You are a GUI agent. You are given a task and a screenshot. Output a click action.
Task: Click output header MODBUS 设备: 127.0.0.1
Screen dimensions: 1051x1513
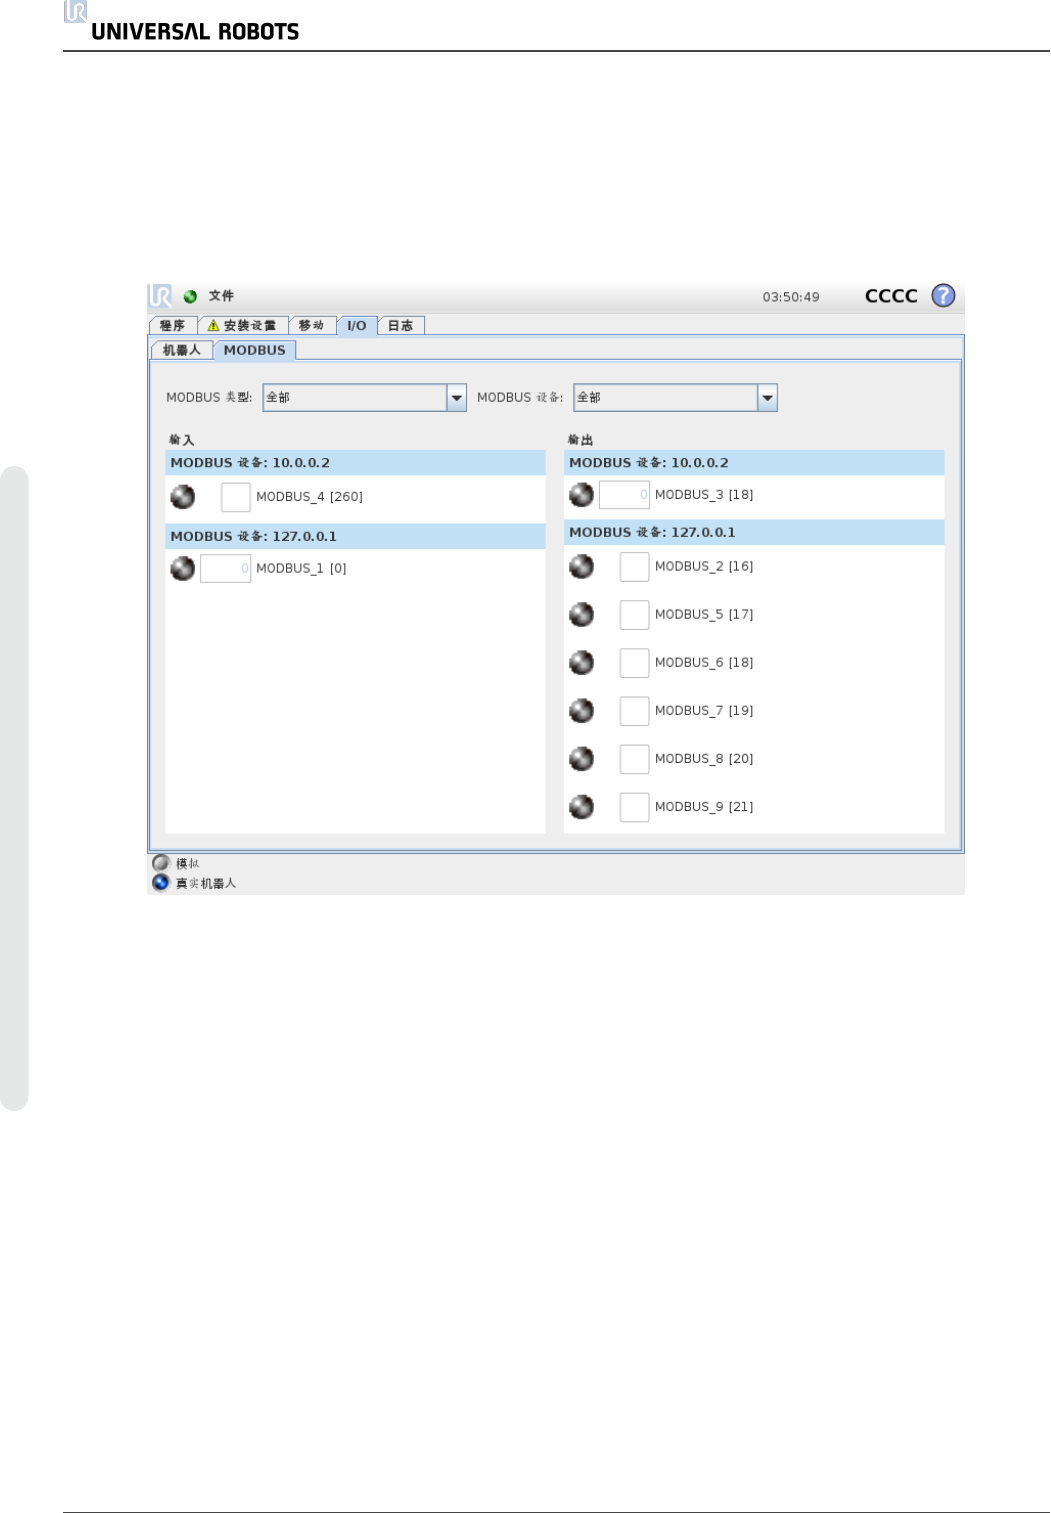coord(754,533)
